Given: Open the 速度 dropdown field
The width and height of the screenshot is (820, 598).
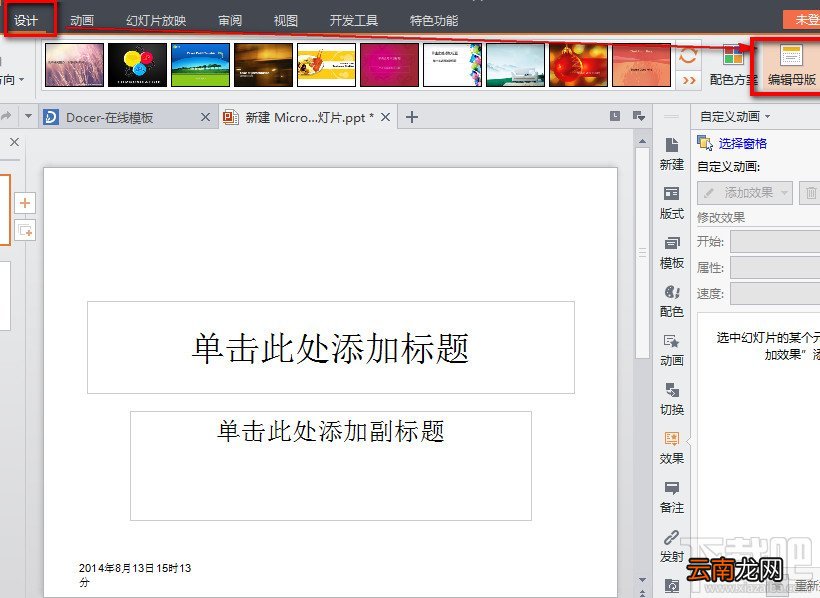Looking at the screenshot, I should (775, 294).
